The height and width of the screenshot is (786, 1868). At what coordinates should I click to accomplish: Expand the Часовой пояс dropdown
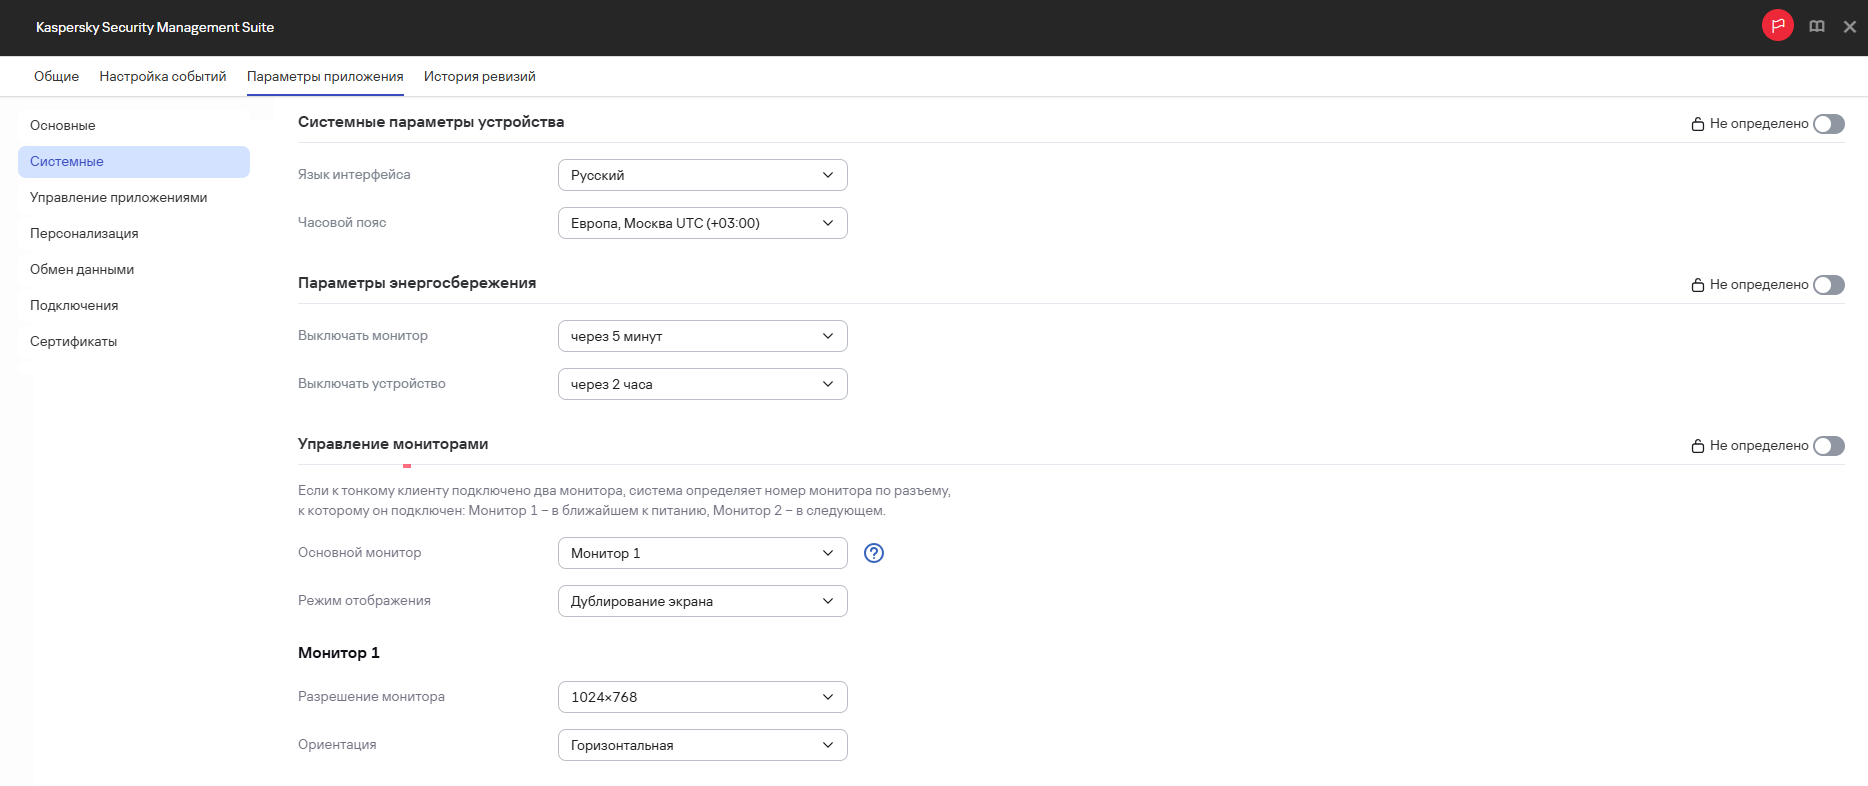(x=702, y=223)
